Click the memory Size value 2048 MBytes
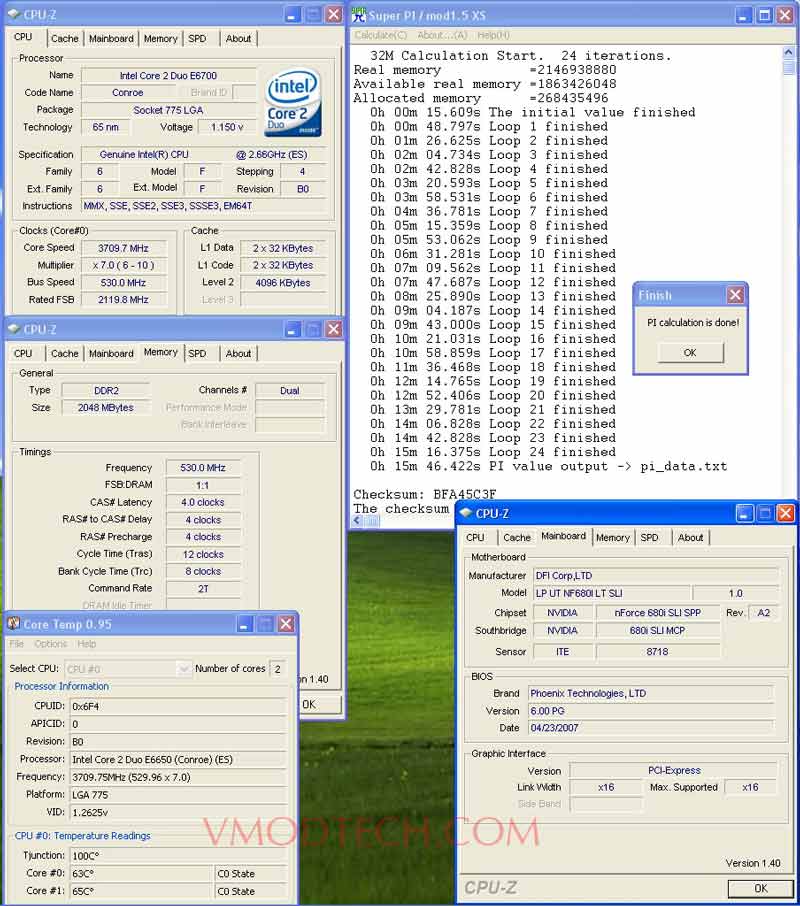 pos(106,408)
